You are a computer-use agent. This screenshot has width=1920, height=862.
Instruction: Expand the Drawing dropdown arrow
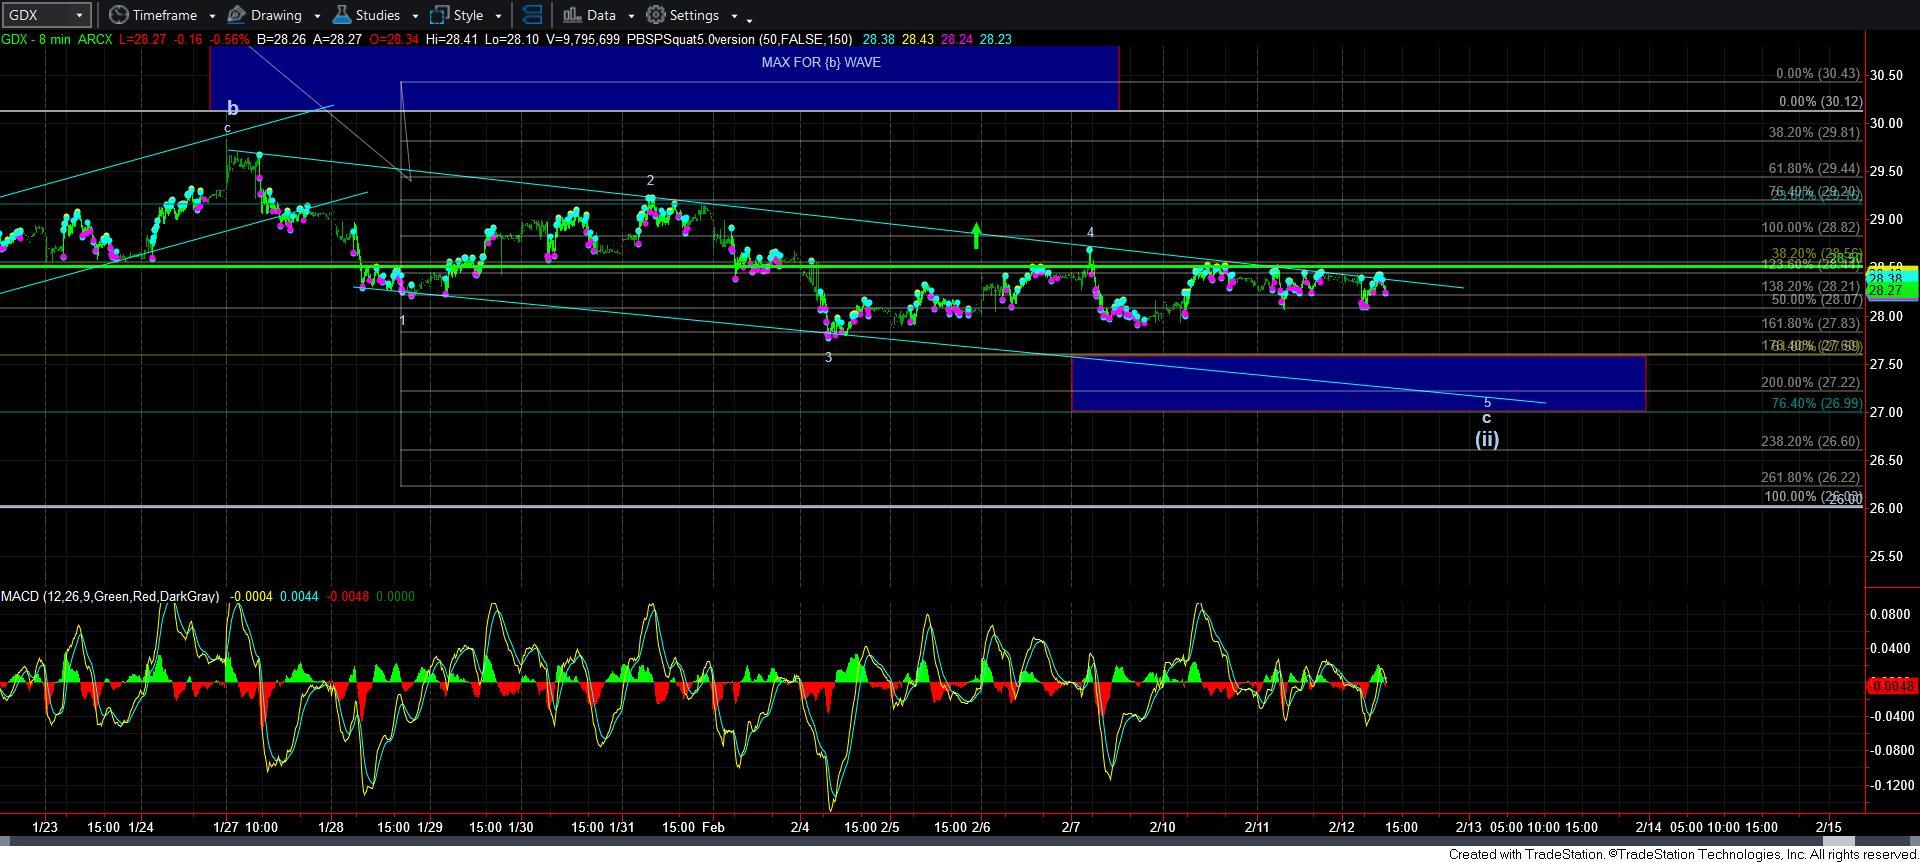[317, 16]
